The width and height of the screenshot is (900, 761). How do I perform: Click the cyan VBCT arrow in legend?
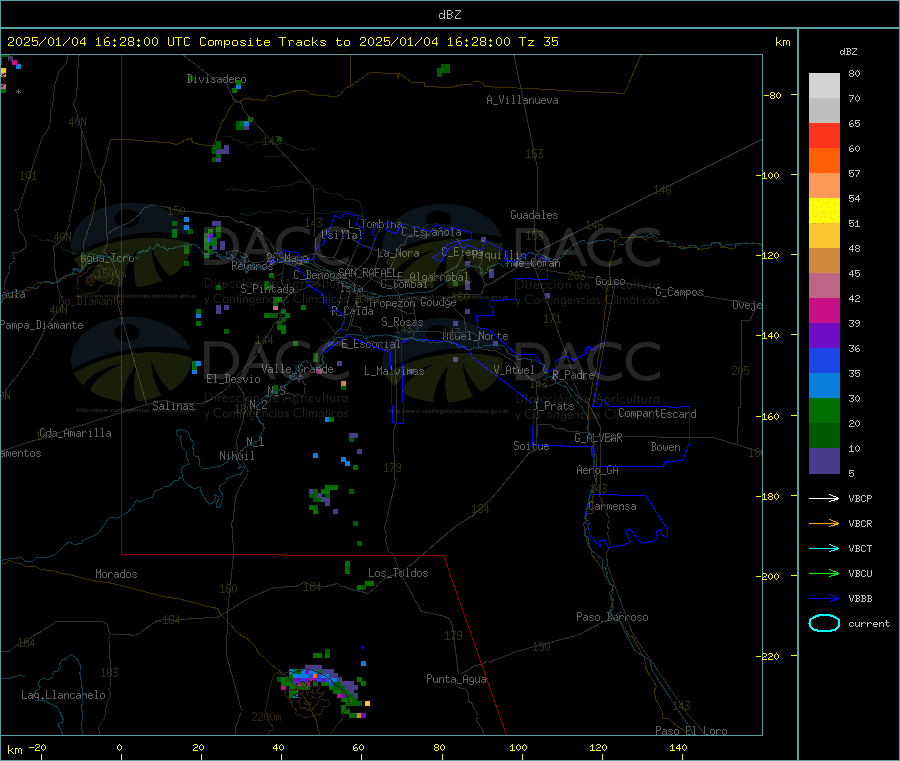point(824,549)
